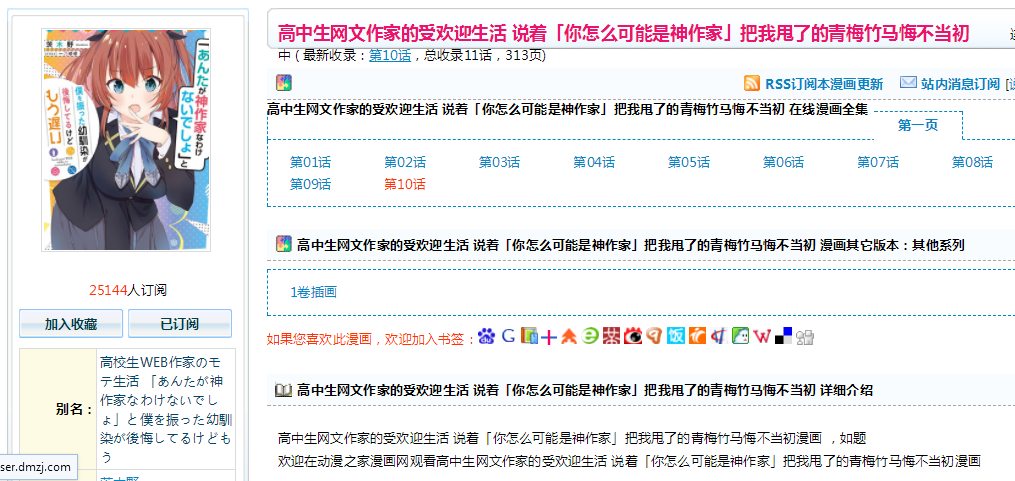This screenshot has height=481, width=1015.
Task: Click the Baidu paw bookmark icon
Action: point(486,337)
